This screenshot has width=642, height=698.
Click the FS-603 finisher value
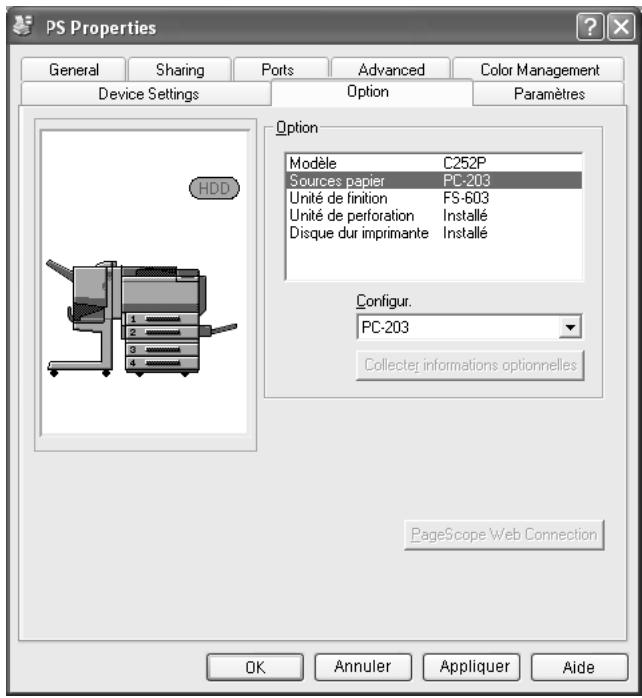(x=466, y=198)
